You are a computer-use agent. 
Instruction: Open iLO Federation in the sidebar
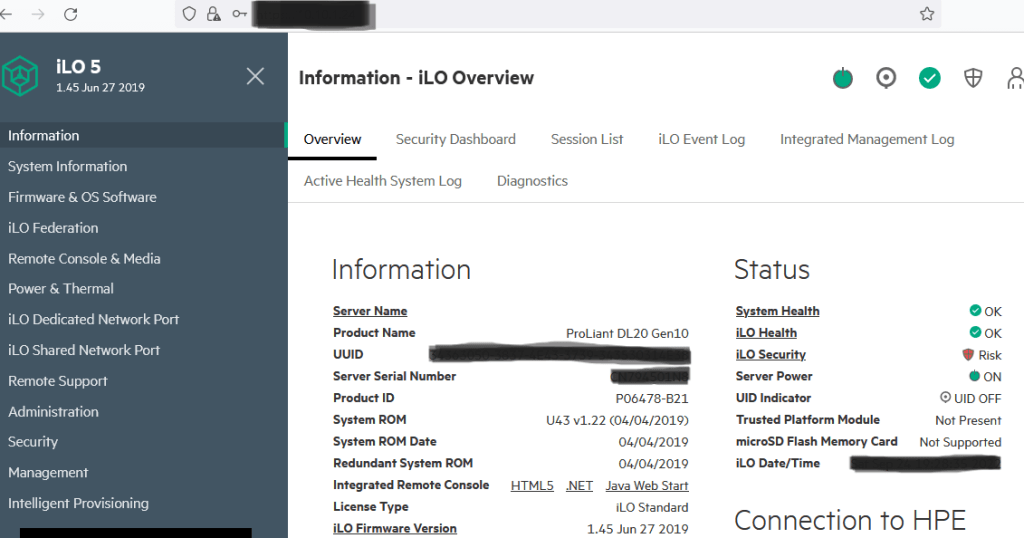point(53,228)
